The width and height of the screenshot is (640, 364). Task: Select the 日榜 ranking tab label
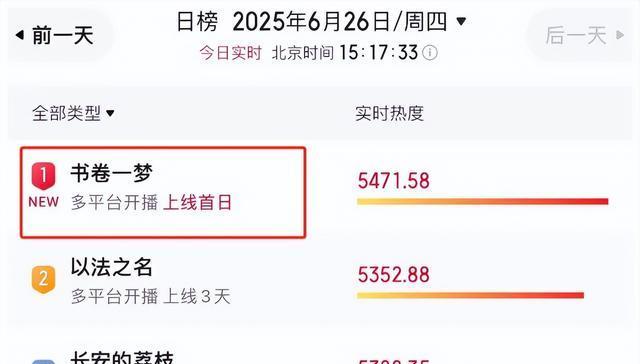coord(198,22)
